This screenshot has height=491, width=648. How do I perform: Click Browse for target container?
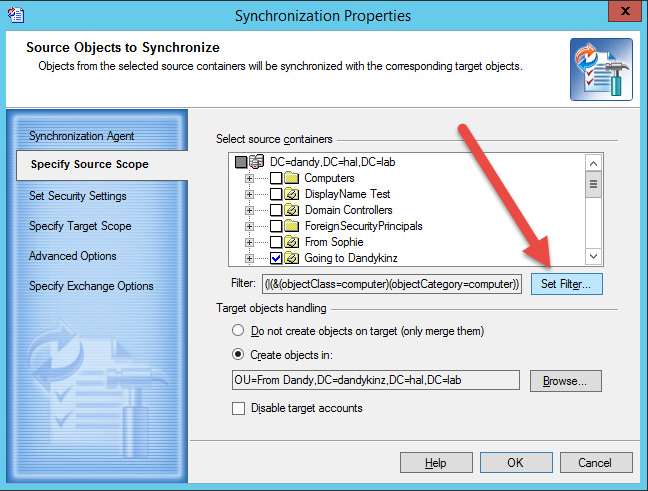point(565,381)
